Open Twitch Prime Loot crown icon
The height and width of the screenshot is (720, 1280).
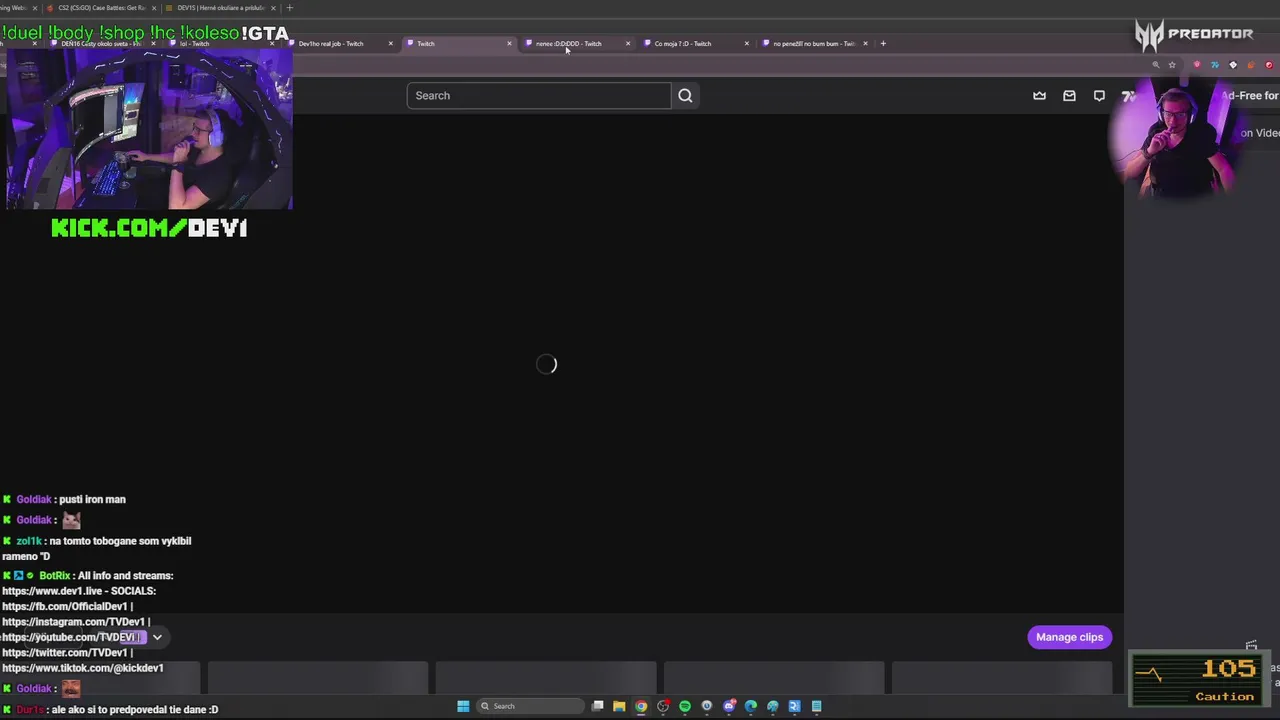[x=1039, y=96]
